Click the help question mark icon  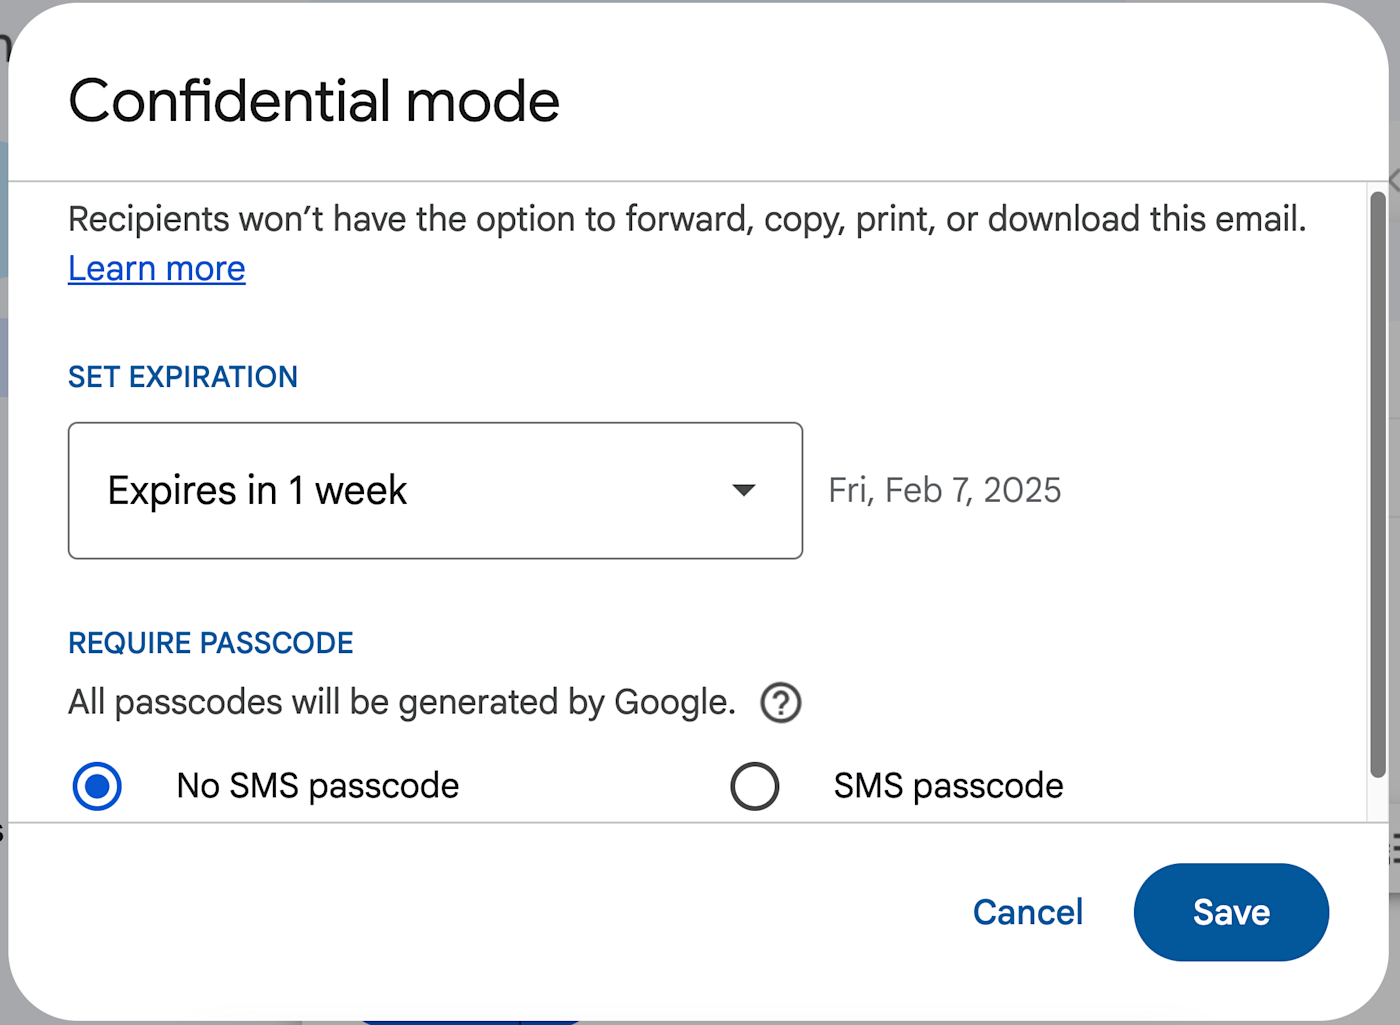[780, 703]
